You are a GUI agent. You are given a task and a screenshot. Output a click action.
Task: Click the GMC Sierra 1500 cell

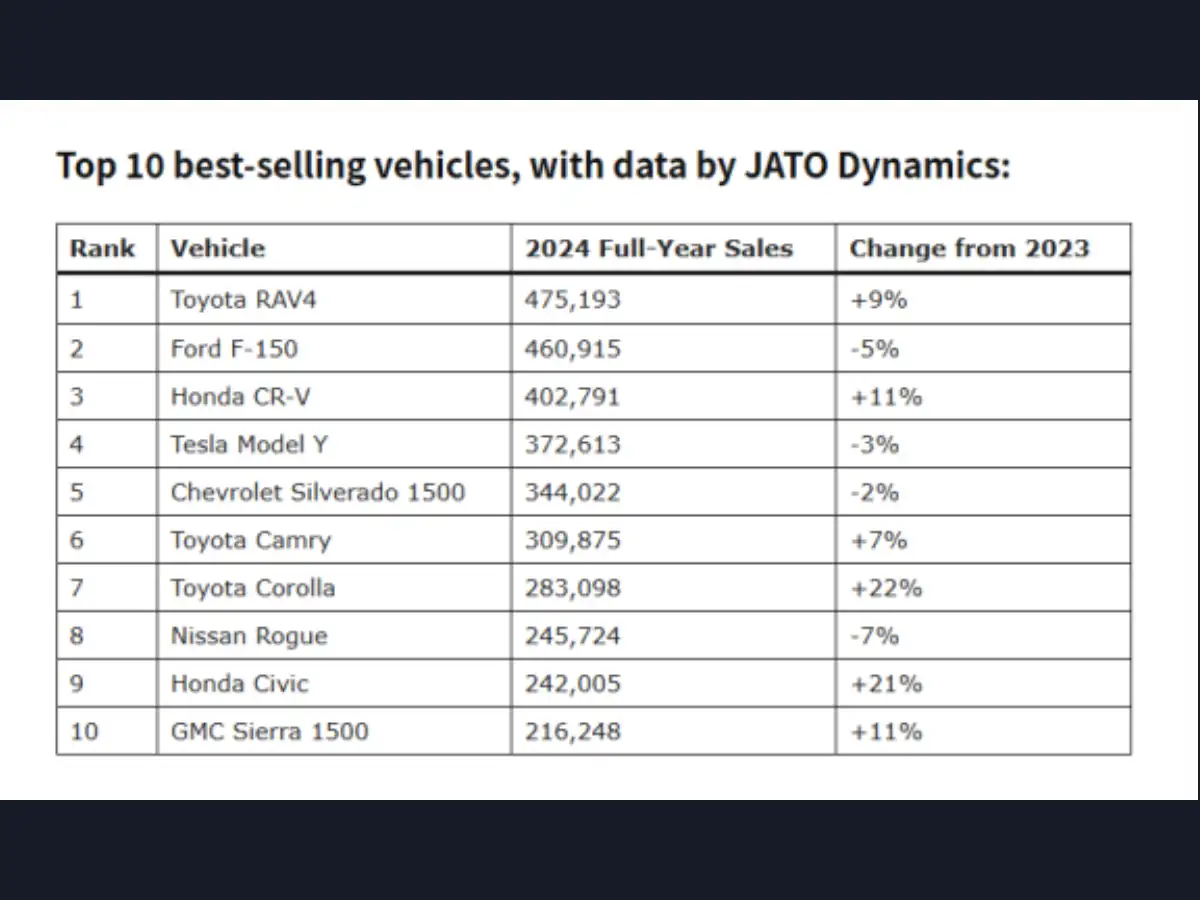coord(269,732)
